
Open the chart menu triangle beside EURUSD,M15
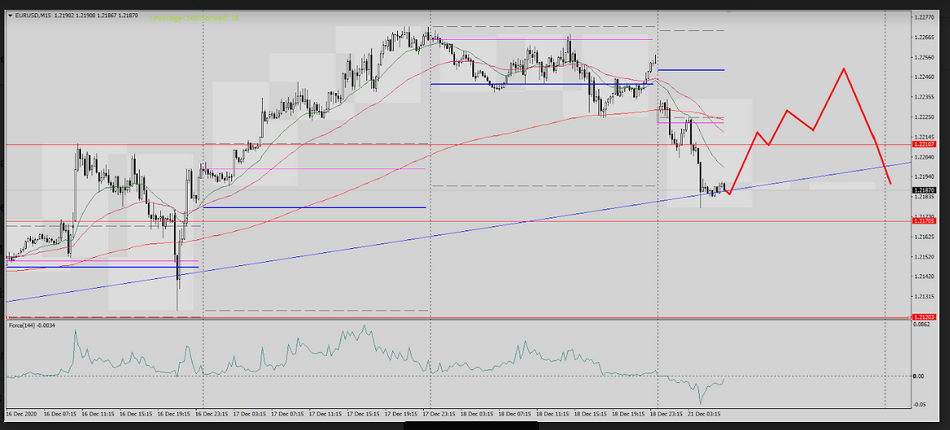(9, 17)
